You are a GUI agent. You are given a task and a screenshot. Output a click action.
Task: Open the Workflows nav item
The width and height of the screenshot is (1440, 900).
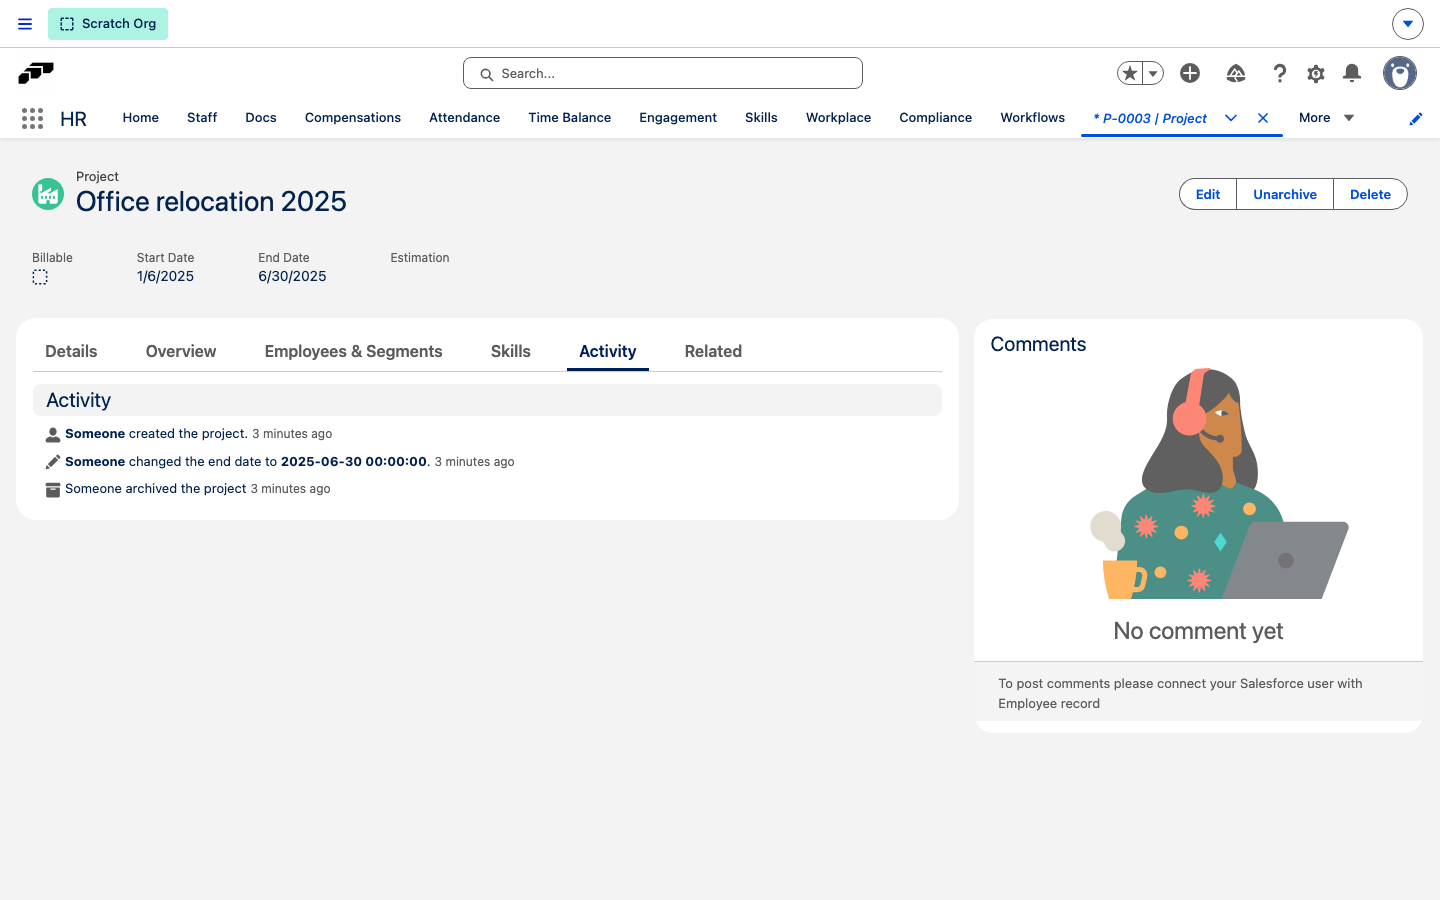pyautogui.click(x=1033, y=118)
